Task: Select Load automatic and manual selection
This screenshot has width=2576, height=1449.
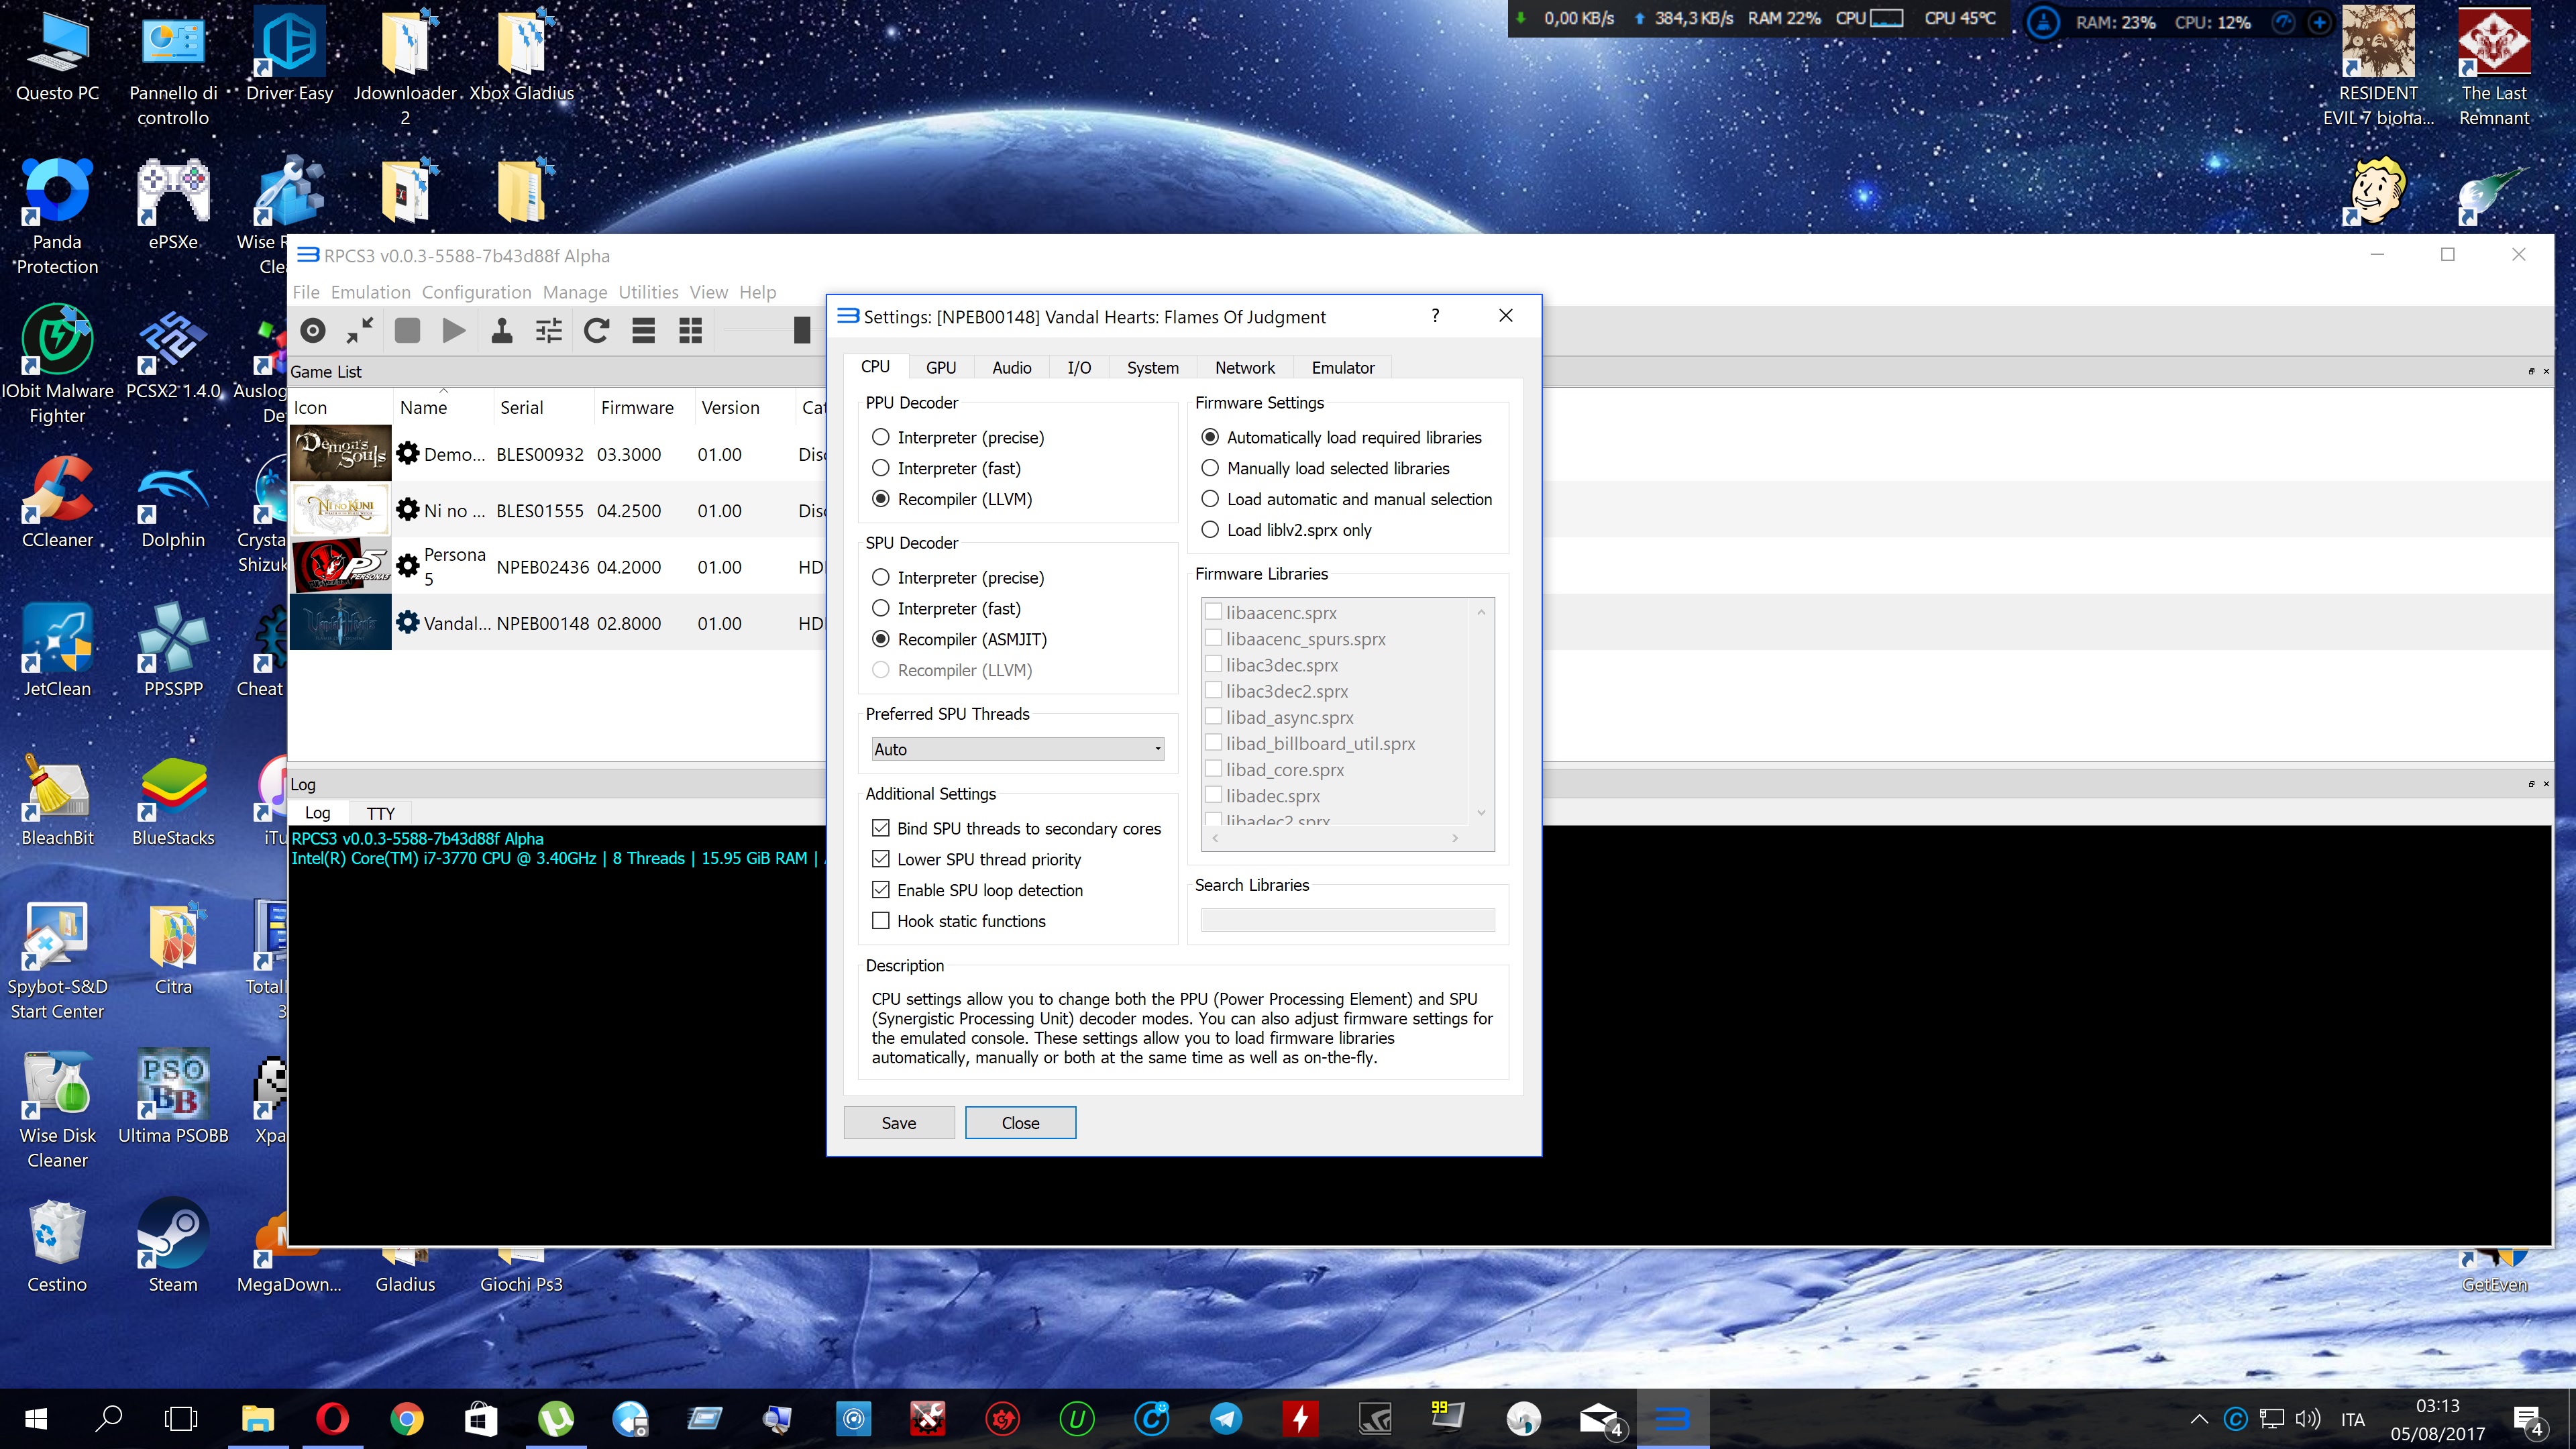Action: tap(1346, 499)
